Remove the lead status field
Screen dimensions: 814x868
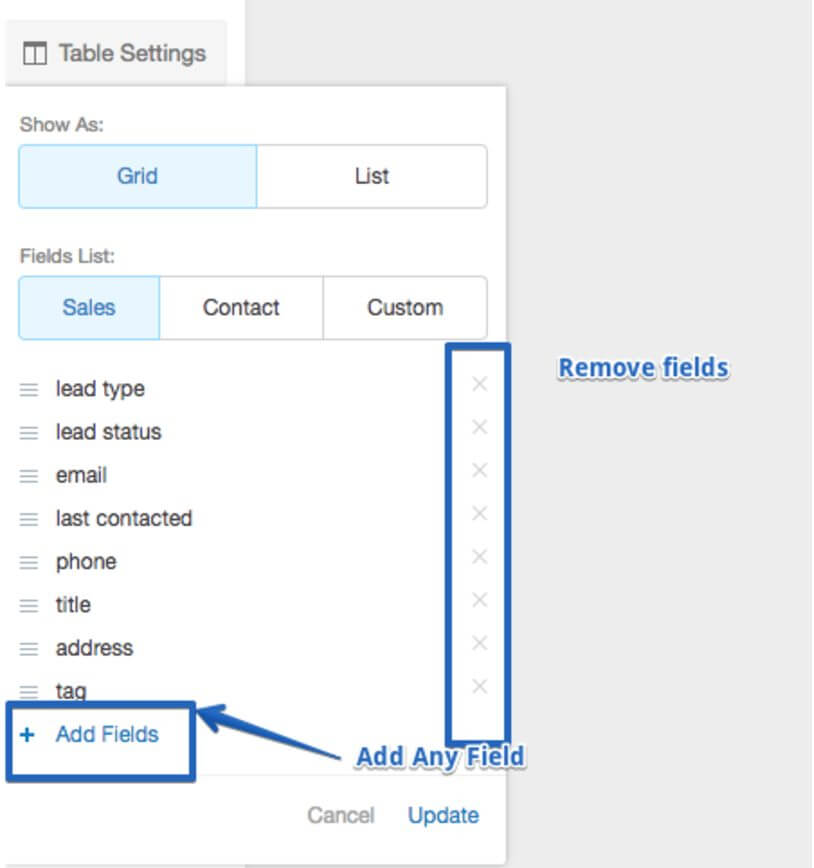coord(479,427)
